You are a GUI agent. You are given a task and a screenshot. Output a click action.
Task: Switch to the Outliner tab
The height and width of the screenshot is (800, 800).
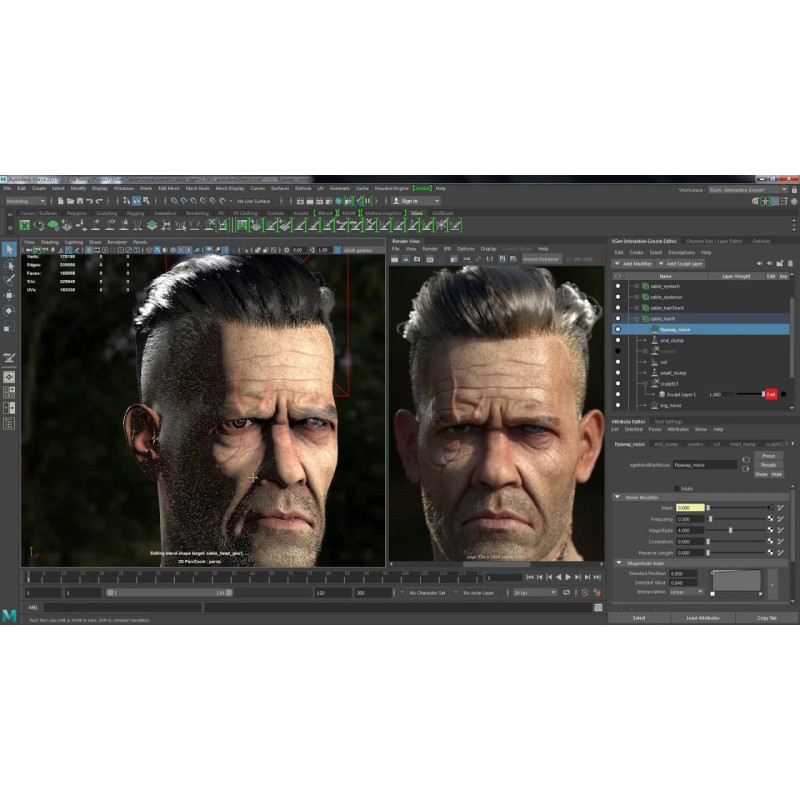[761, 241]
